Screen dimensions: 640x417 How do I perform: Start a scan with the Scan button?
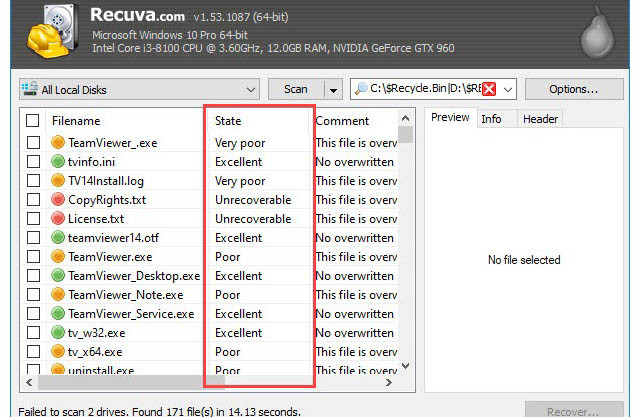tap(296, 89)
